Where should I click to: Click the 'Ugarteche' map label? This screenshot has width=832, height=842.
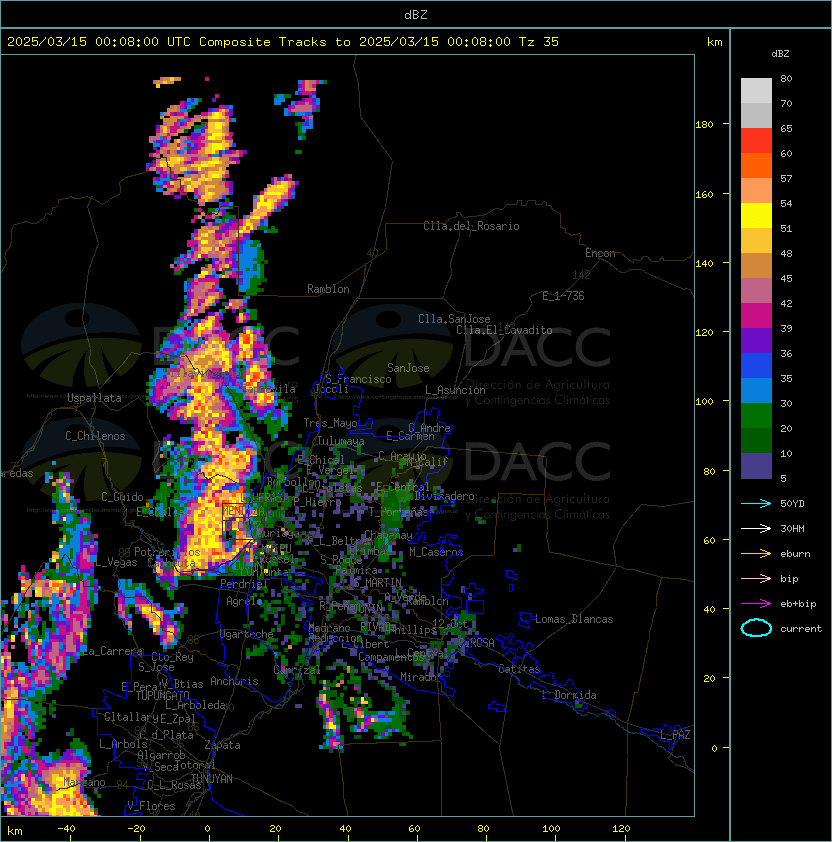pyautogui.click(x=247, y=634)
